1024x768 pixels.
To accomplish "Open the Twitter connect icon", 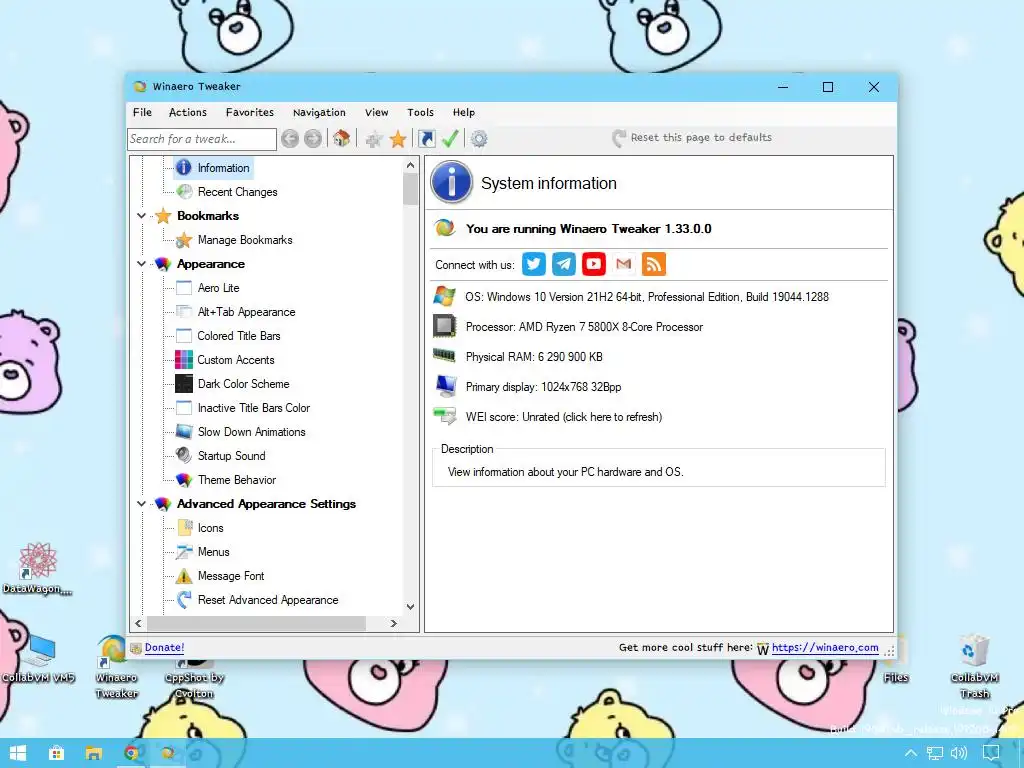I will [x=534, y=264].
